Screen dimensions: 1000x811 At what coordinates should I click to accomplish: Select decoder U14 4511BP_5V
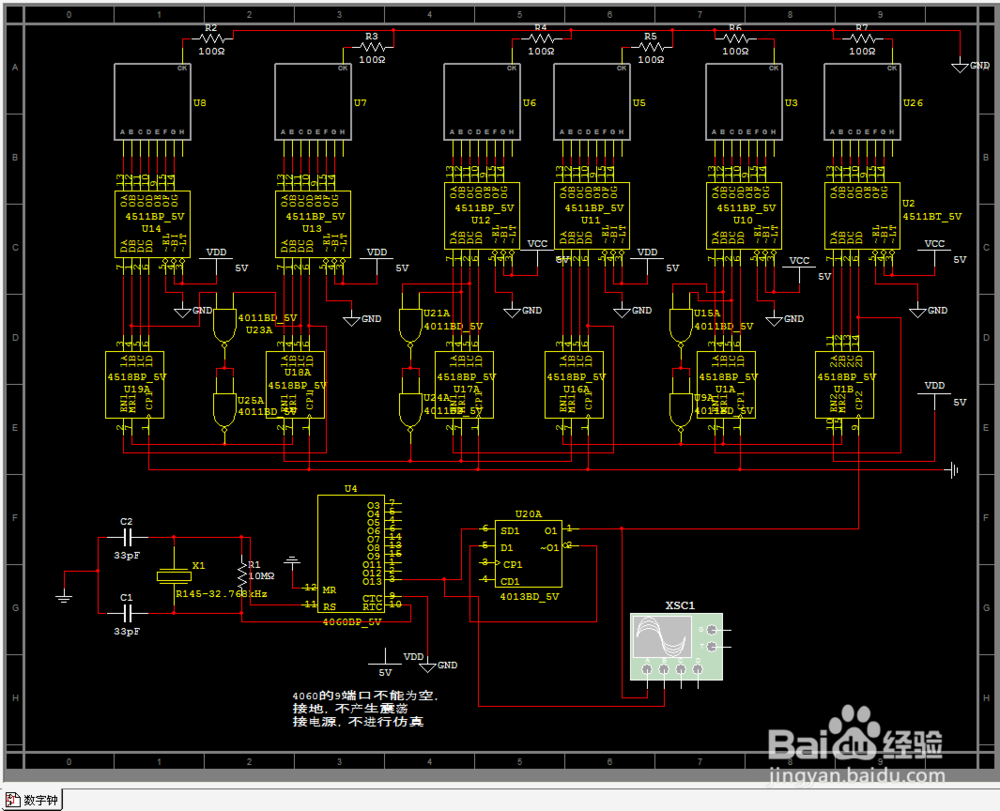(152, 224)
